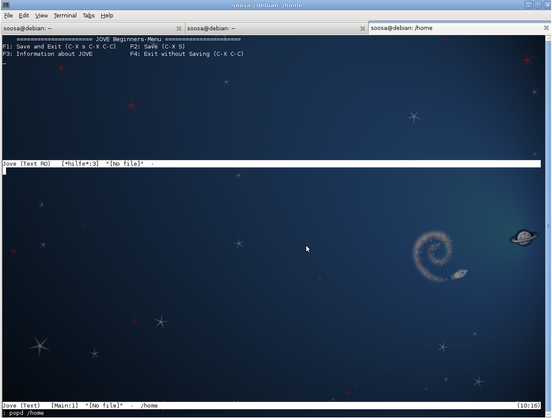Open the Help menu
Image resolution: width=552 pixels, height=418 pixels.
107,15
